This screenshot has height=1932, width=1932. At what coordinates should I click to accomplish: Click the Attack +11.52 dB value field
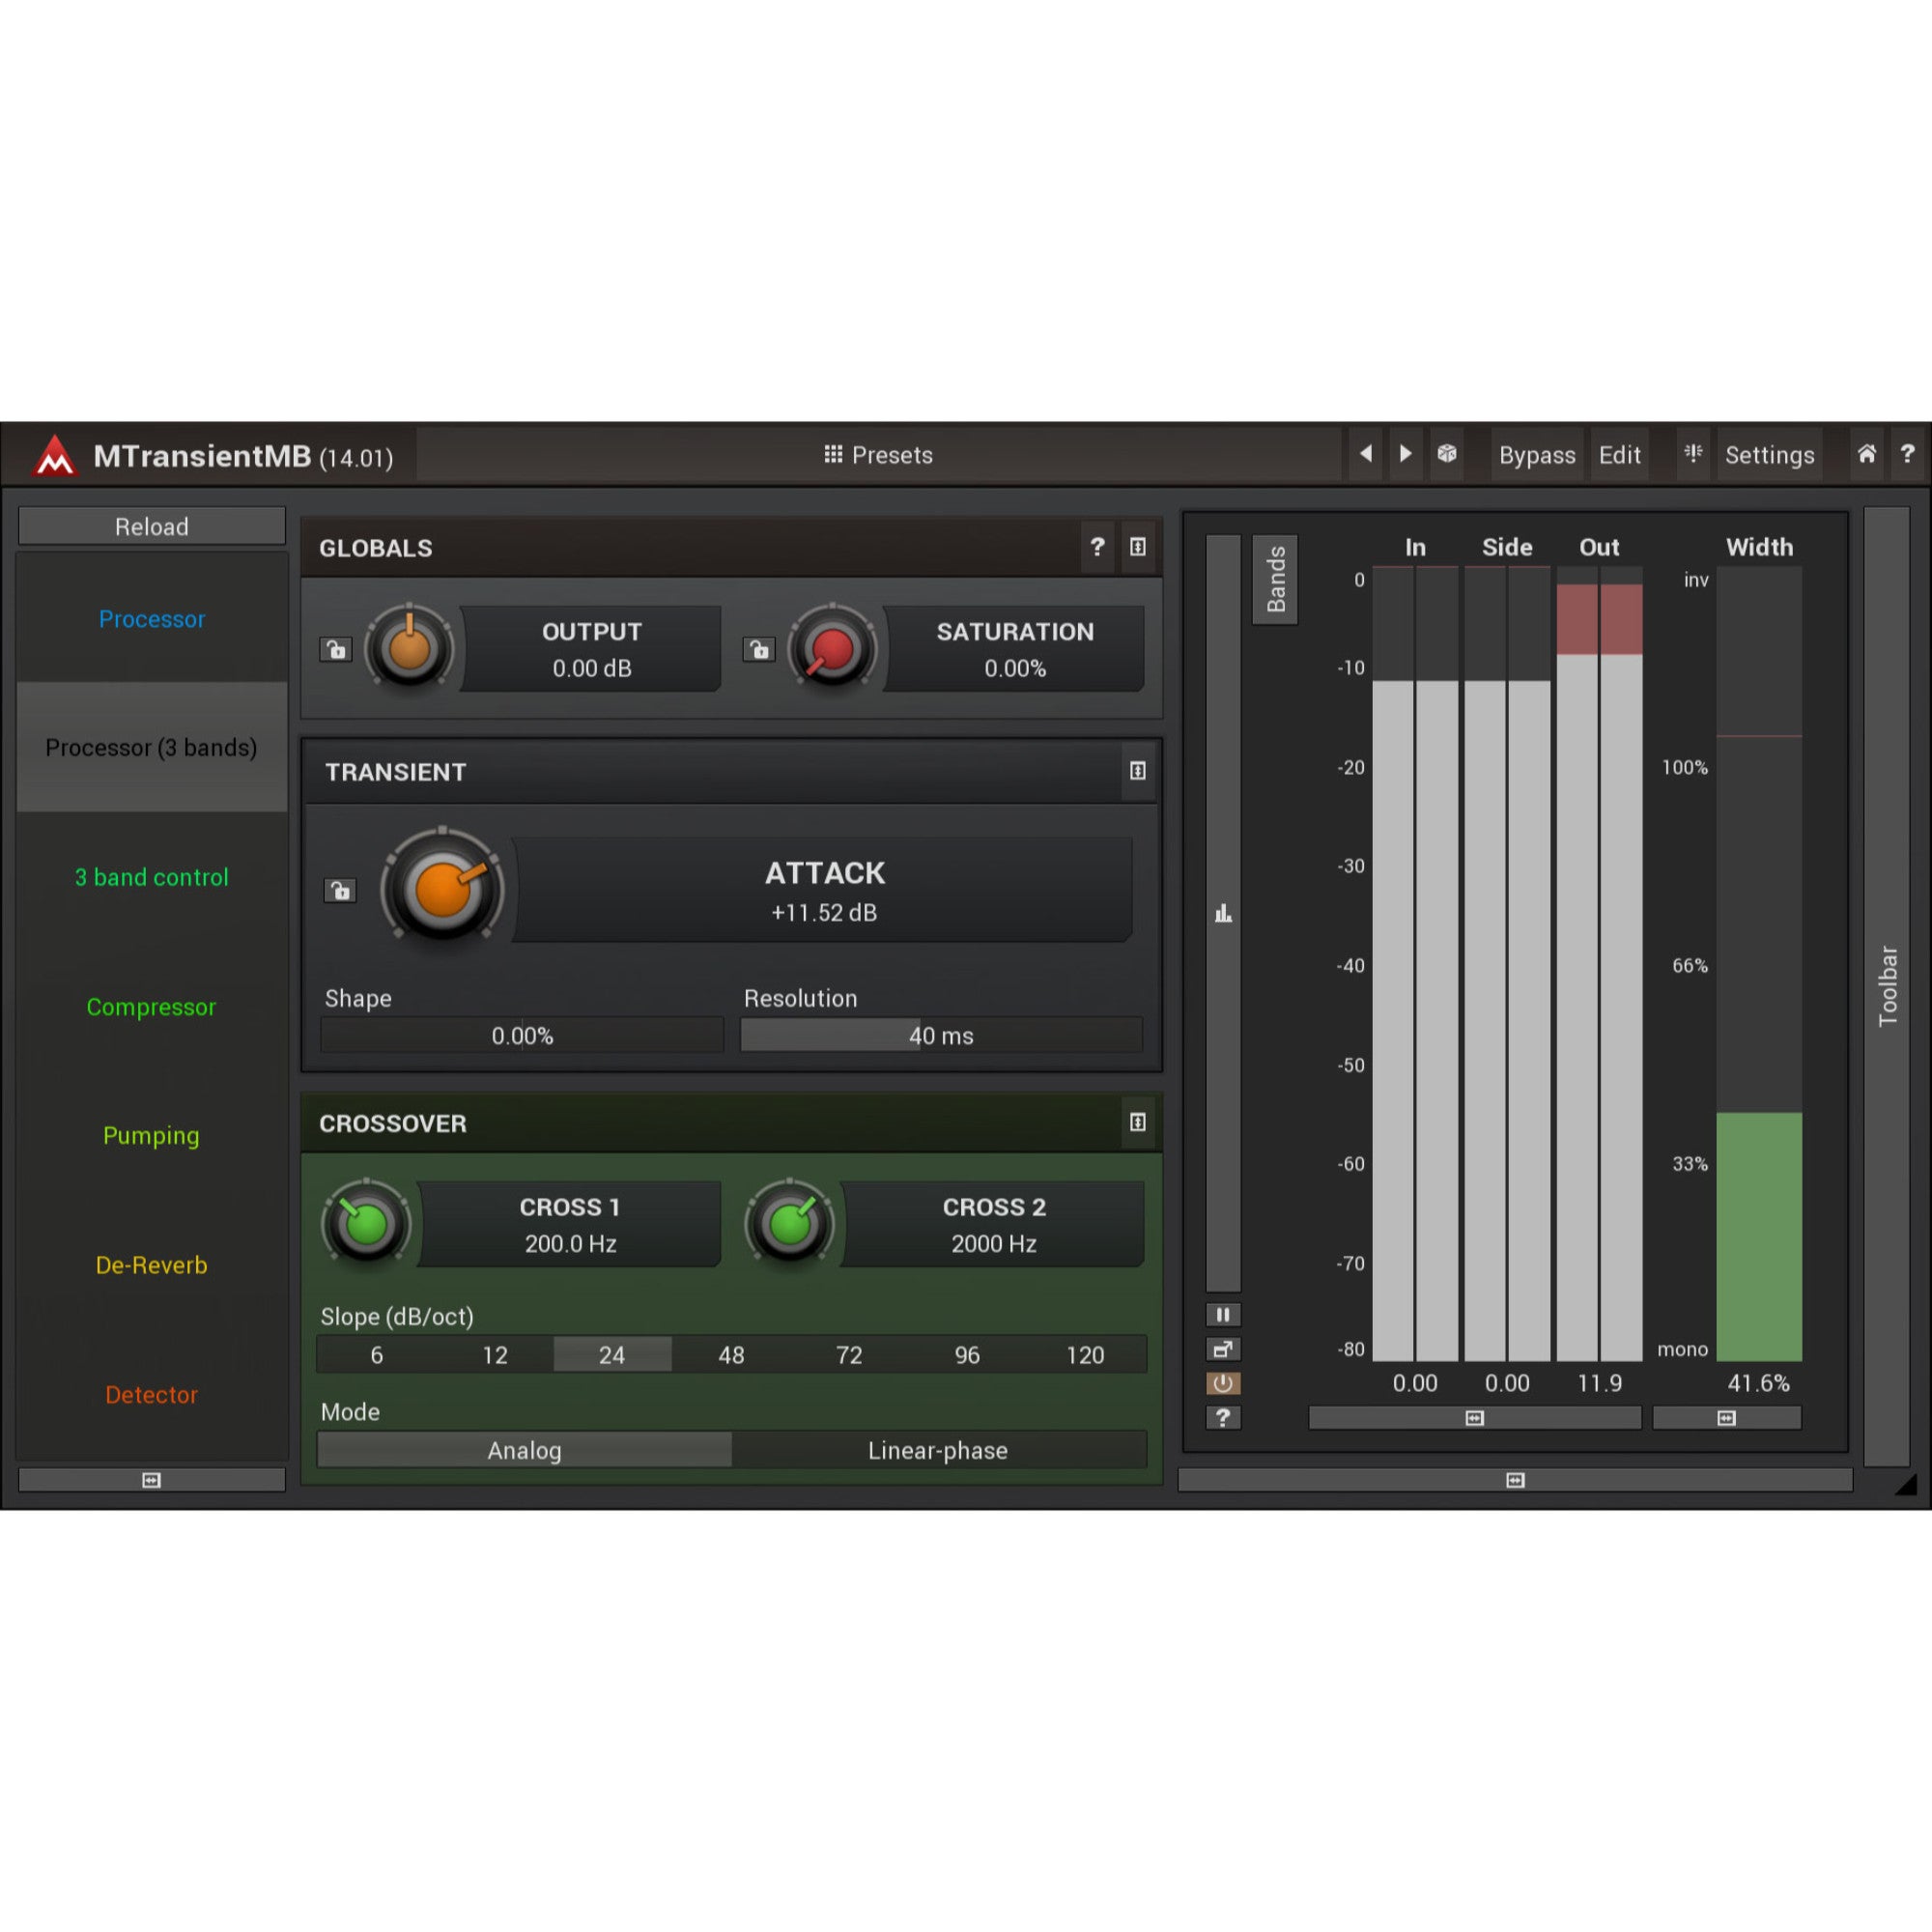pyautogui.click(x=824, y=890)
